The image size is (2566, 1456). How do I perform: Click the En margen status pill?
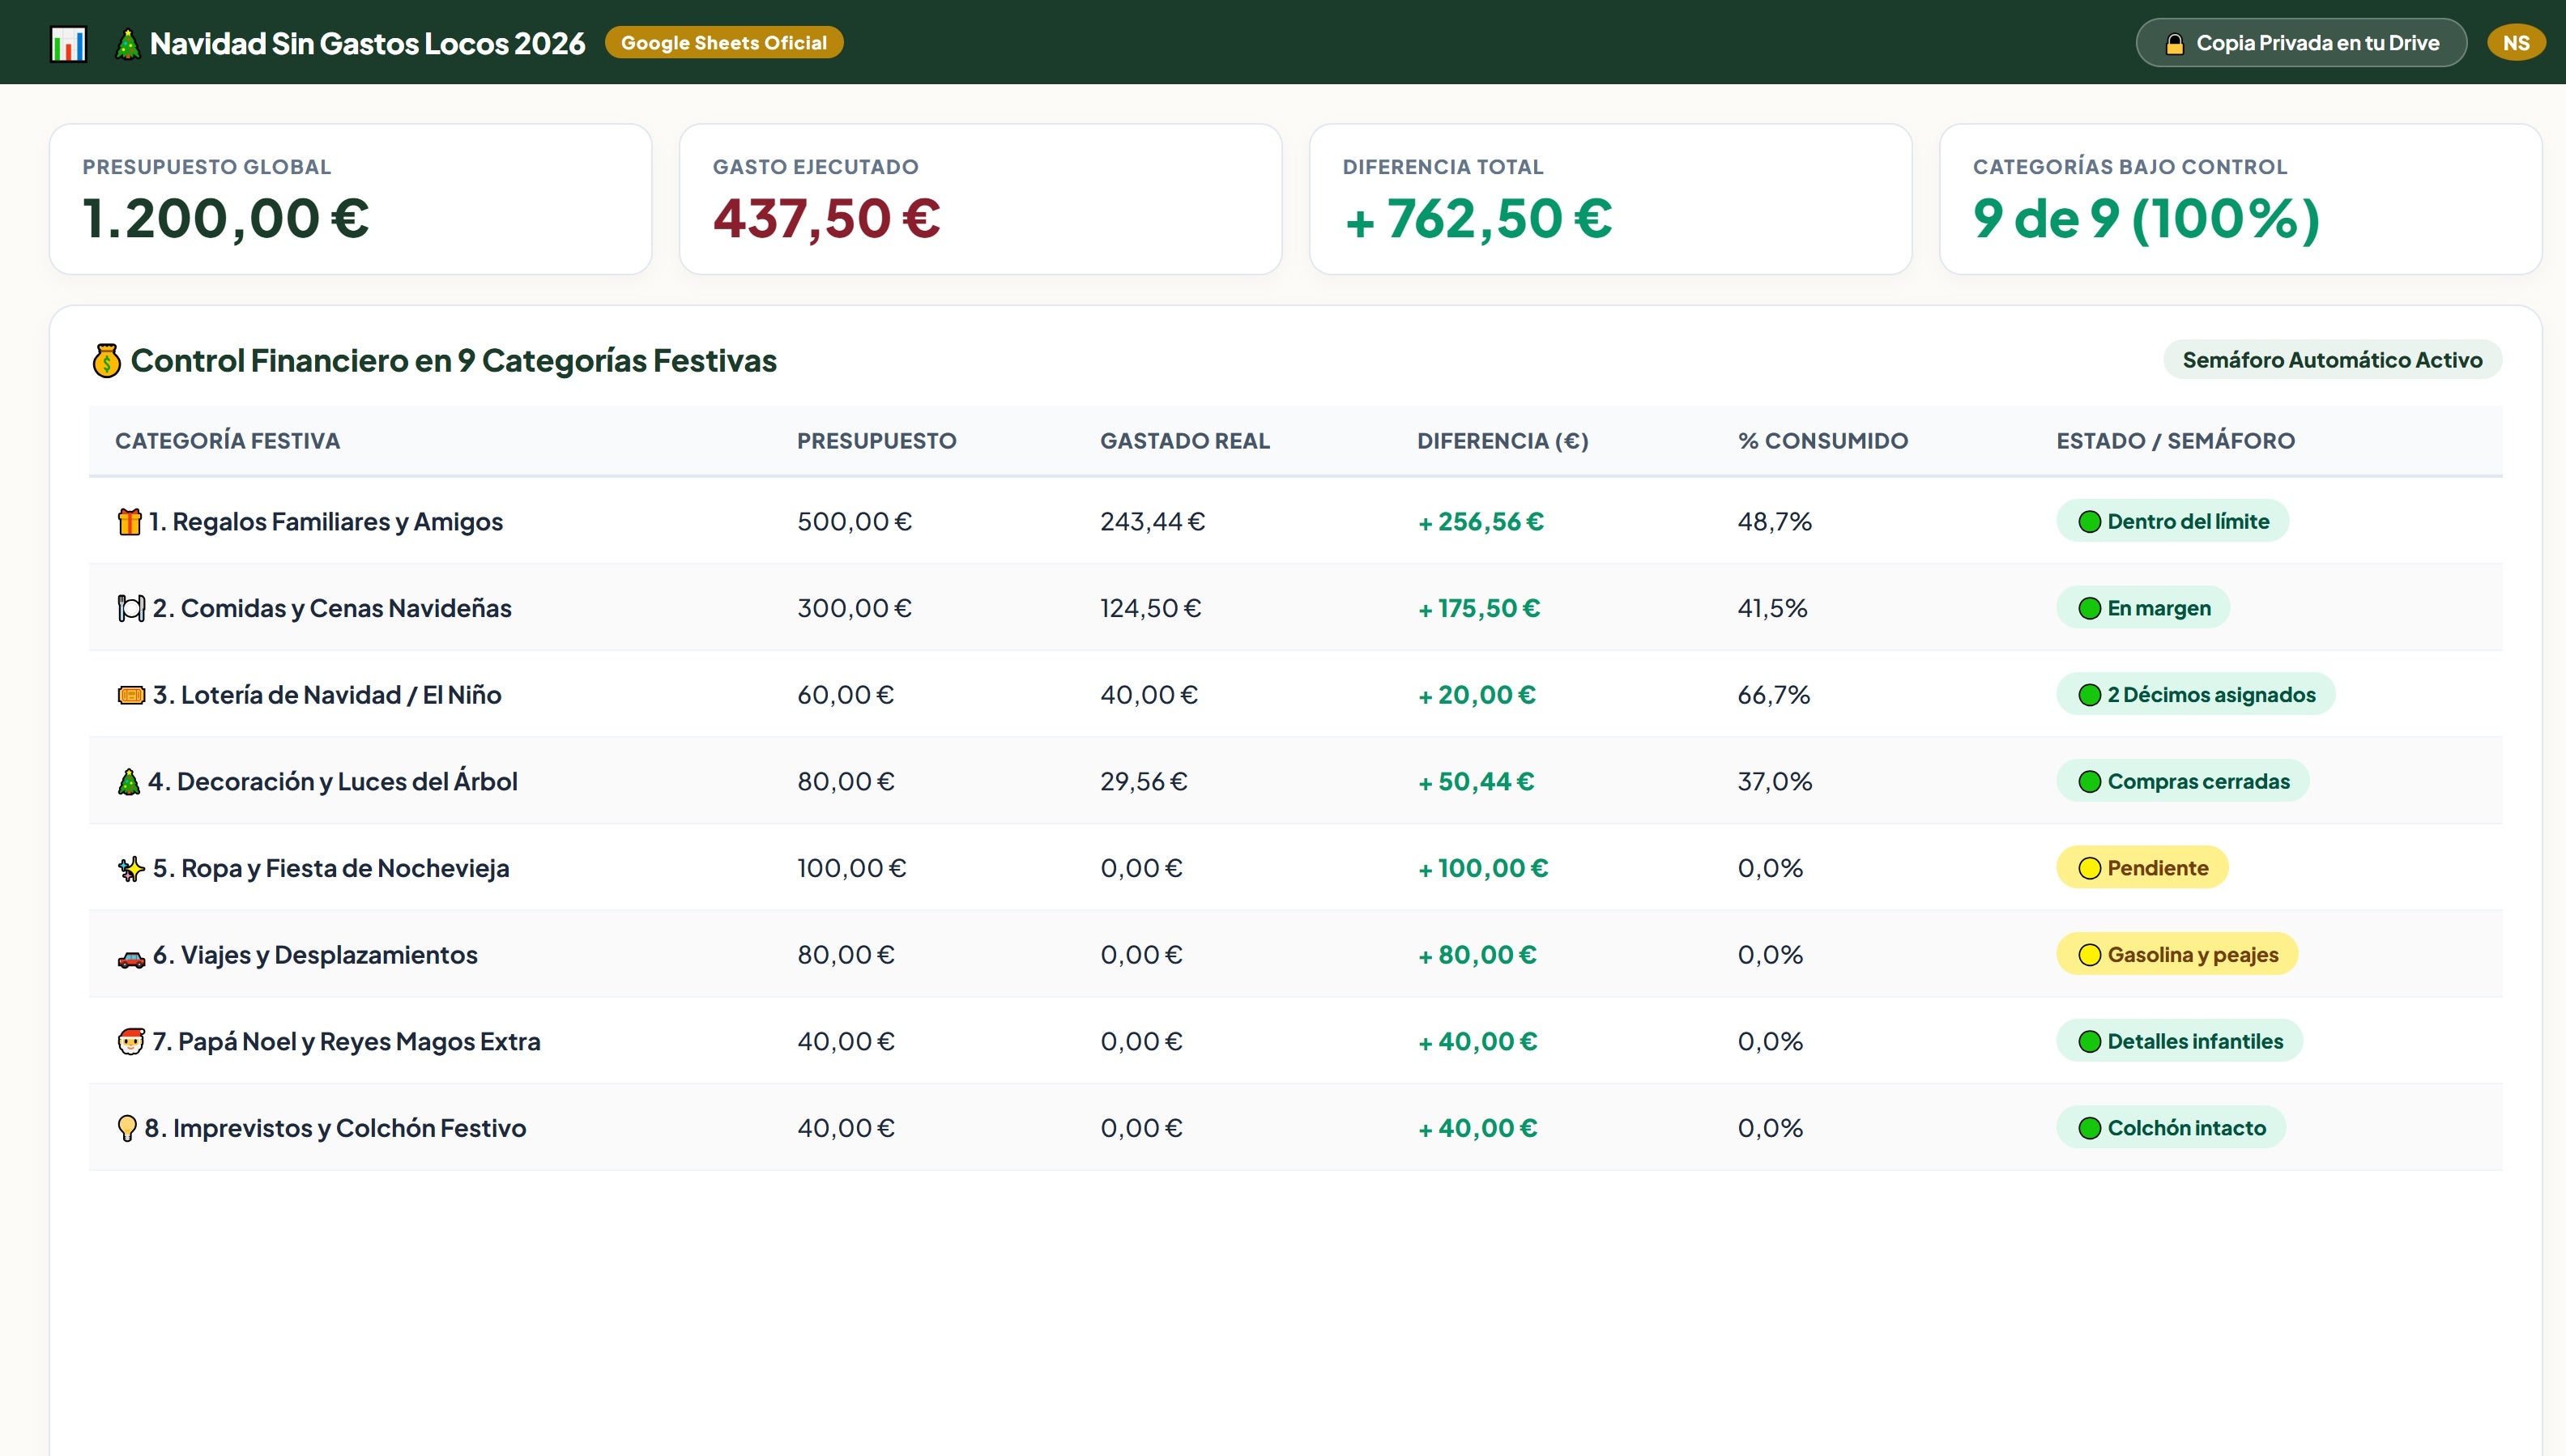coord(2143,608)
